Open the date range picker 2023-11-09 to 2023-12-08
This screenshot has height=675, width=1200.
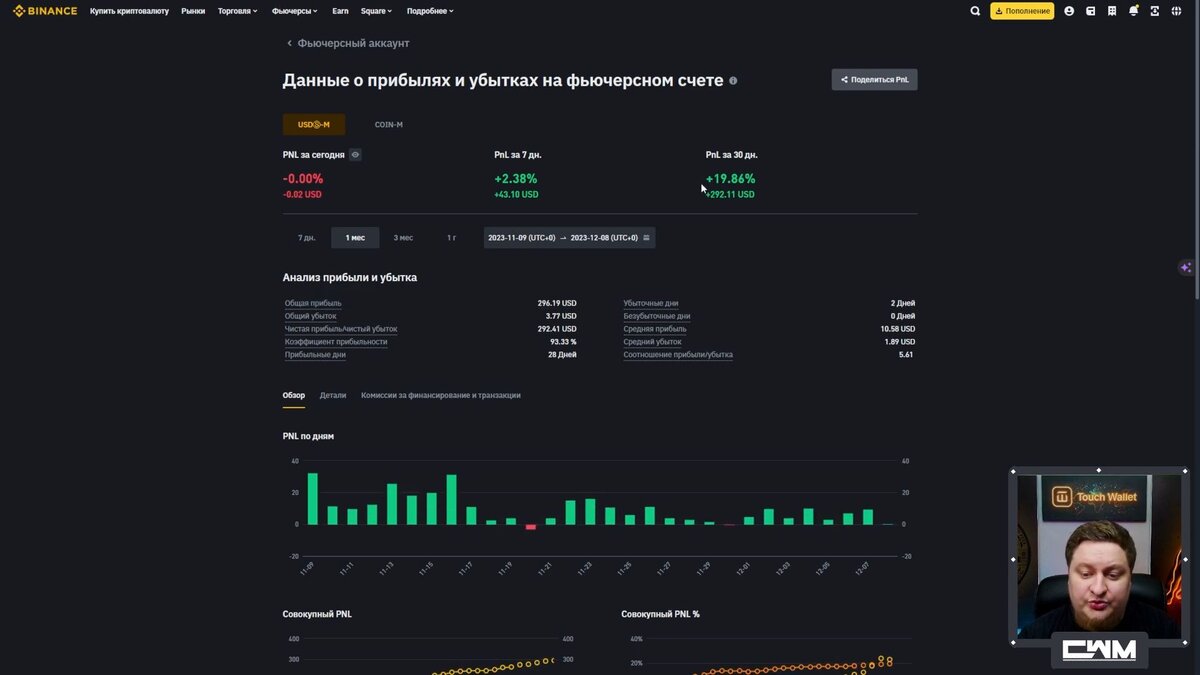click(568, 237)
